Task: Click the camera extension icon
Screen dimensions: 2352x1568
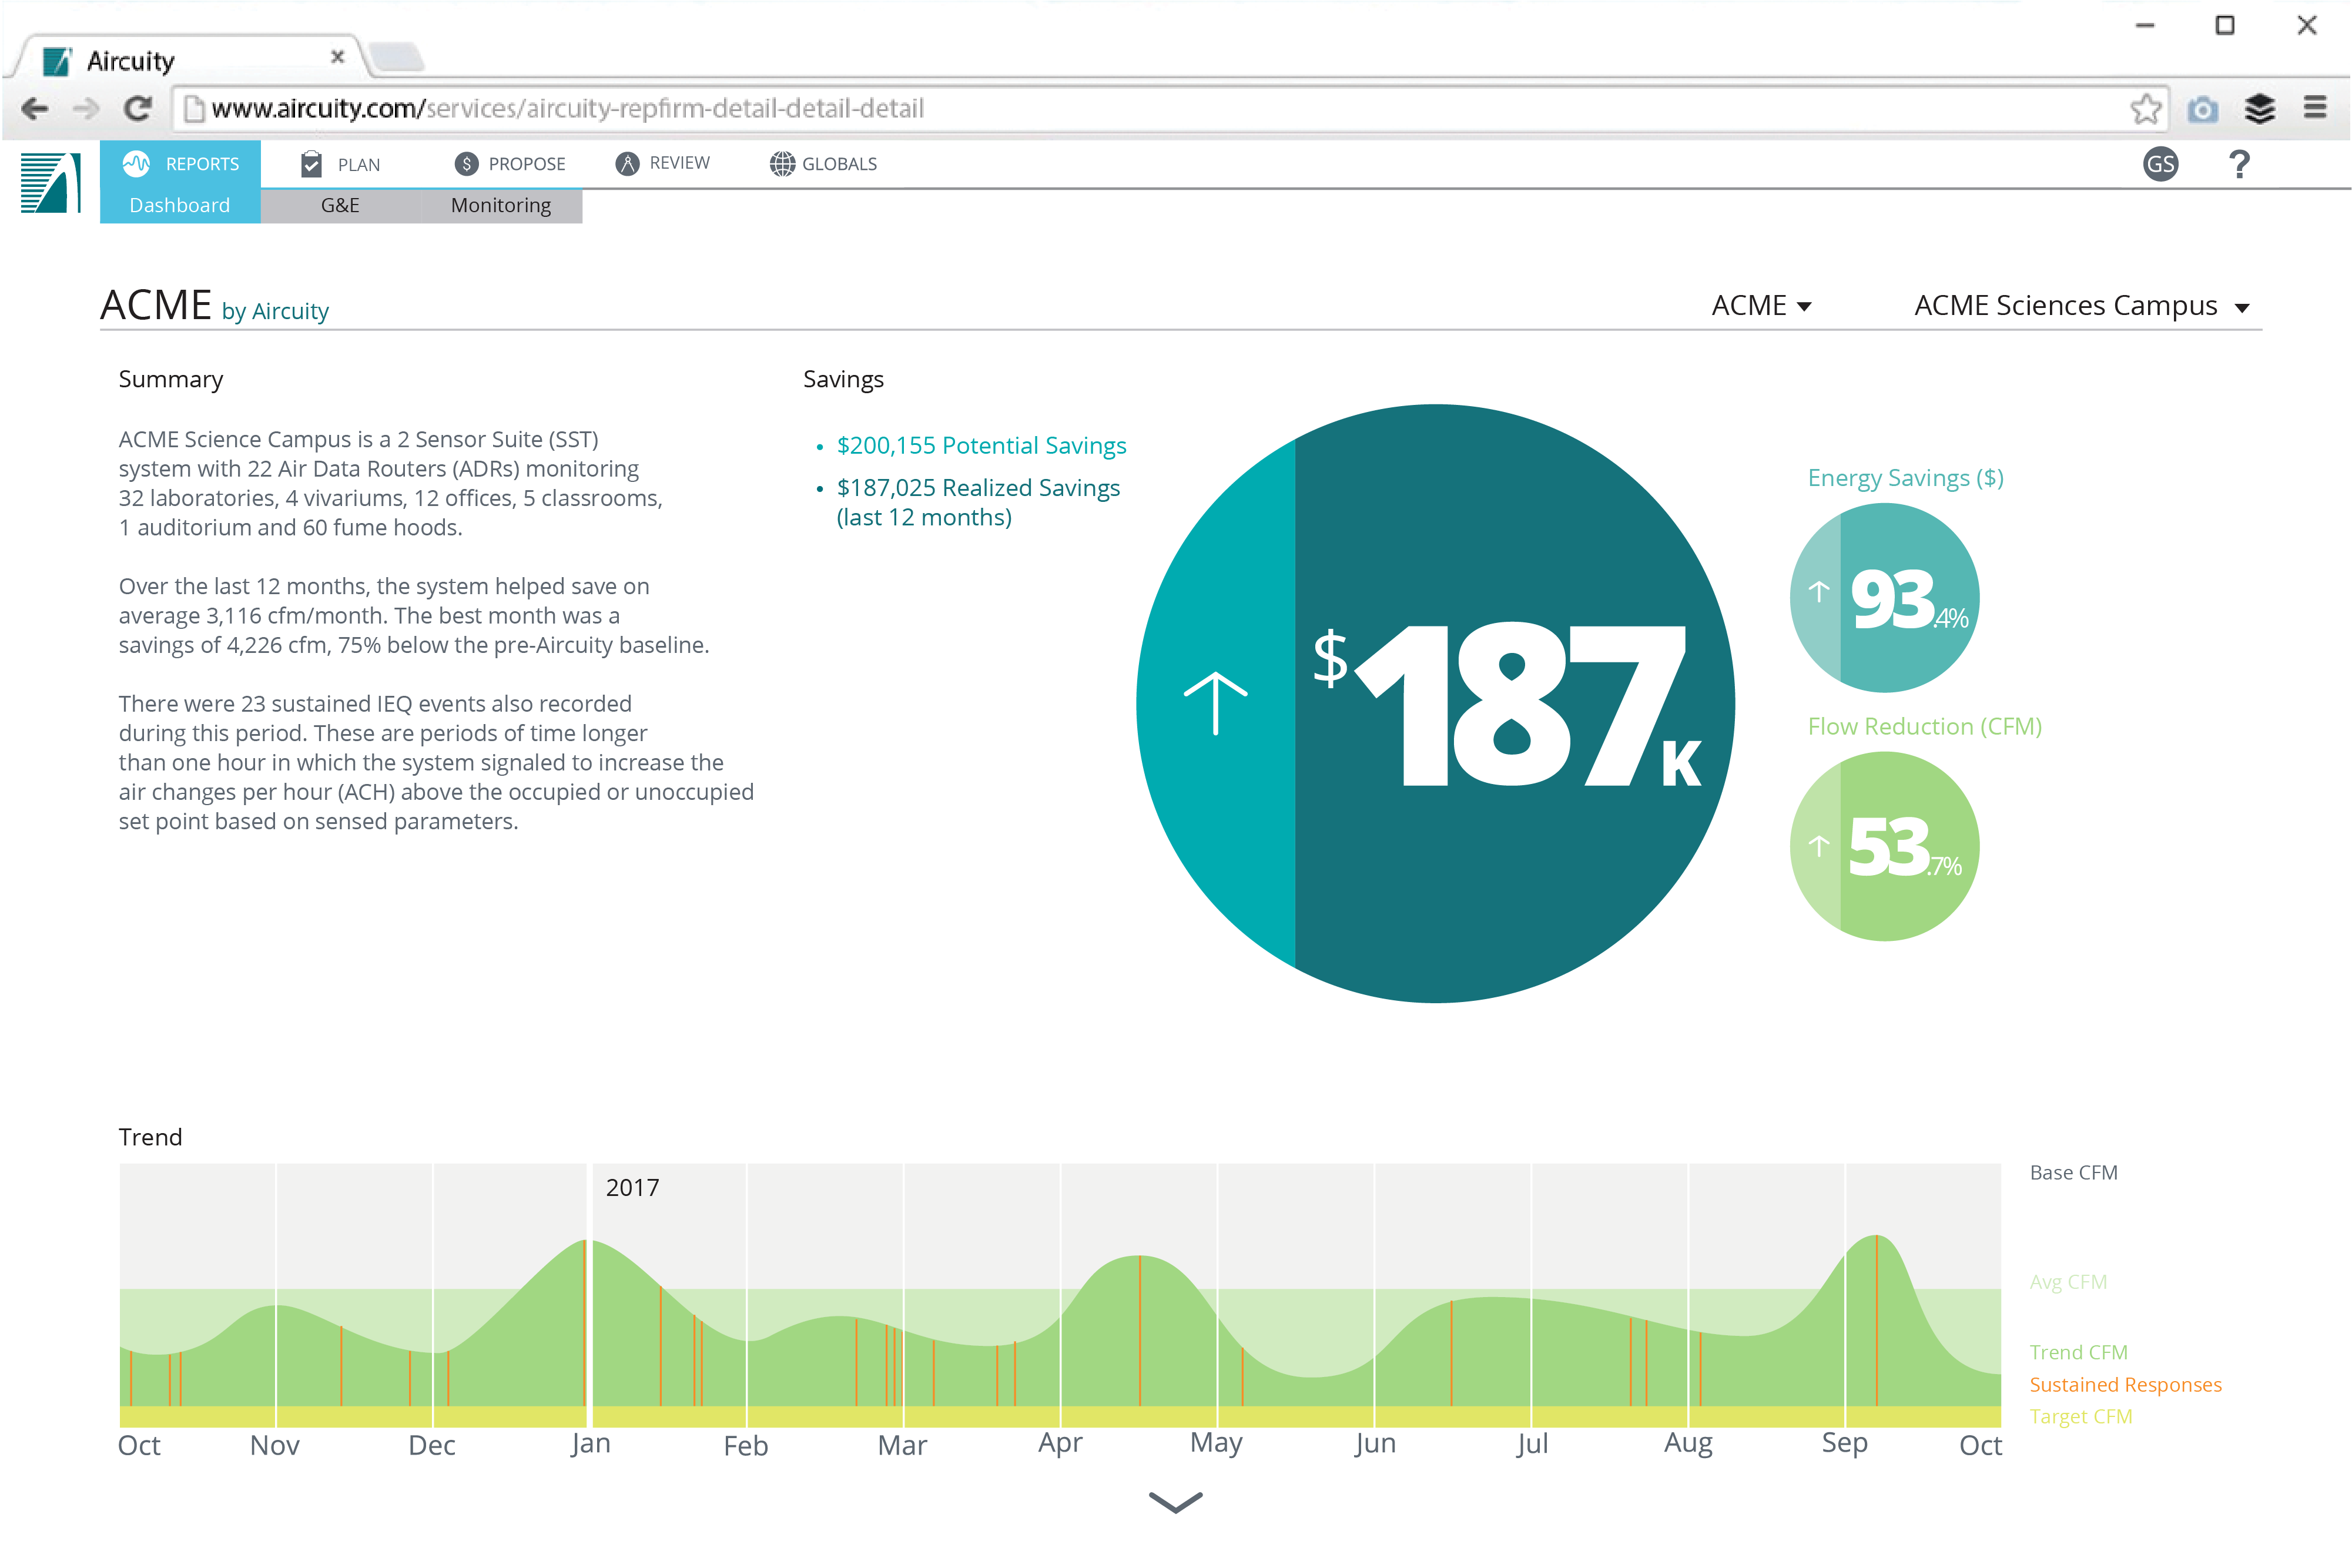Action: point(2202,109)
